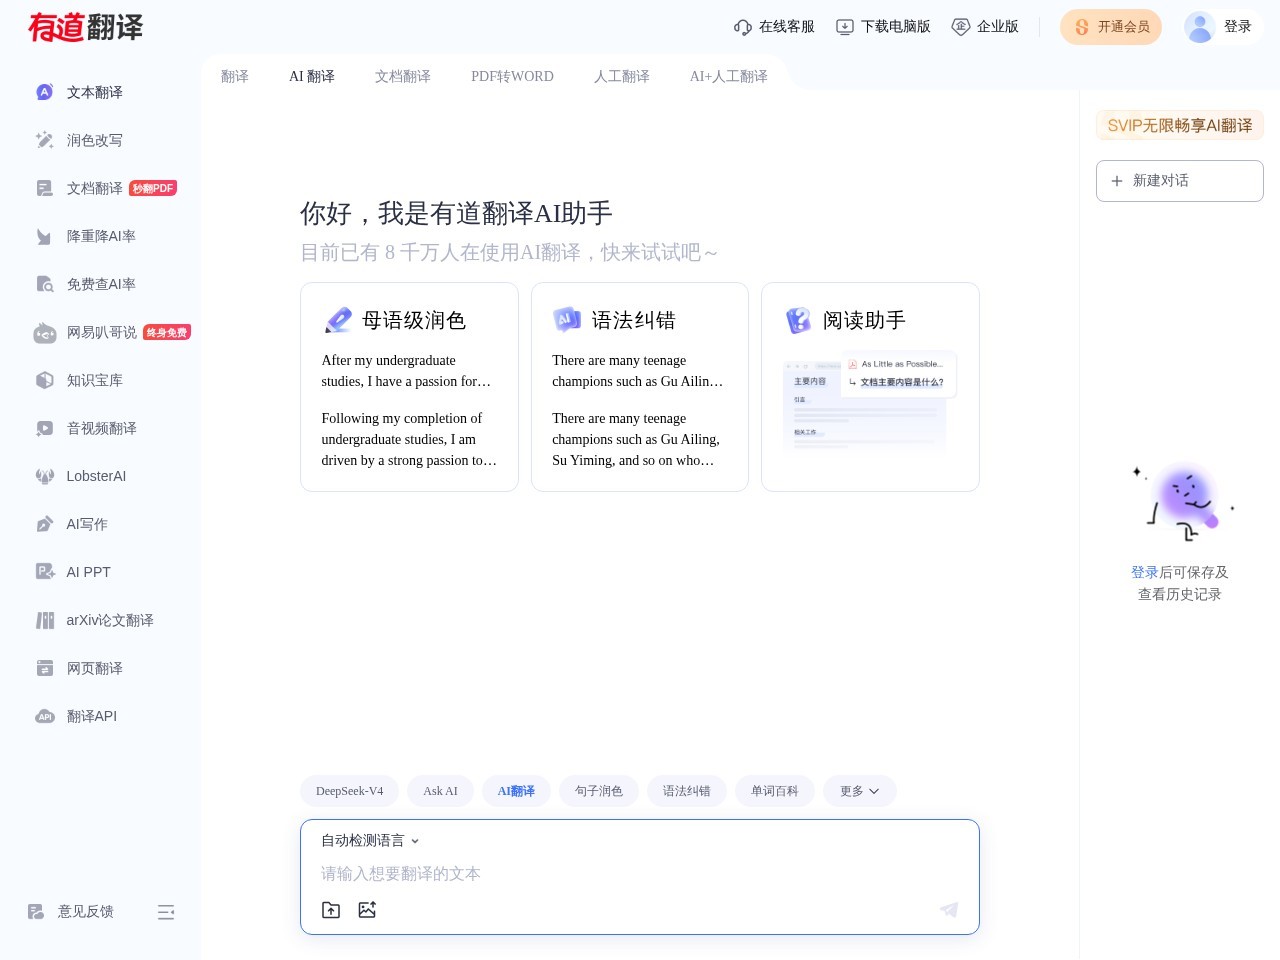
Task: Open the LobsterAI icon
Action: [x=44, y=476]
